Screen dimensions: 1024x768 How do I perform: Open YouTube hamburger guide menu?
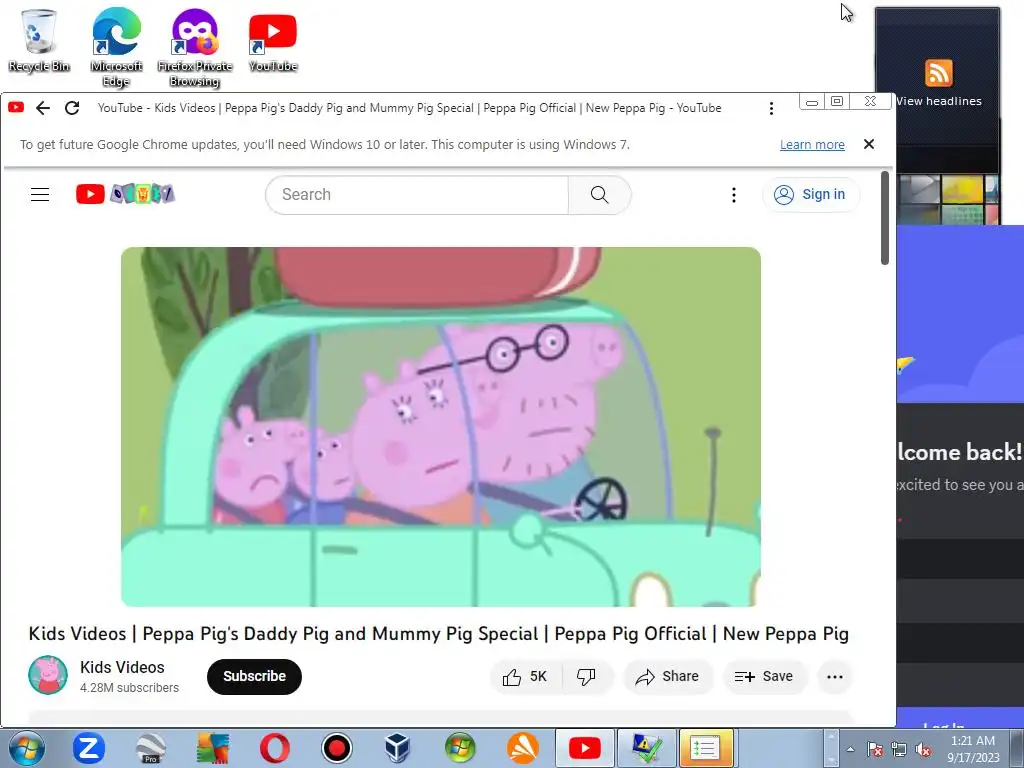pos(40,195)
